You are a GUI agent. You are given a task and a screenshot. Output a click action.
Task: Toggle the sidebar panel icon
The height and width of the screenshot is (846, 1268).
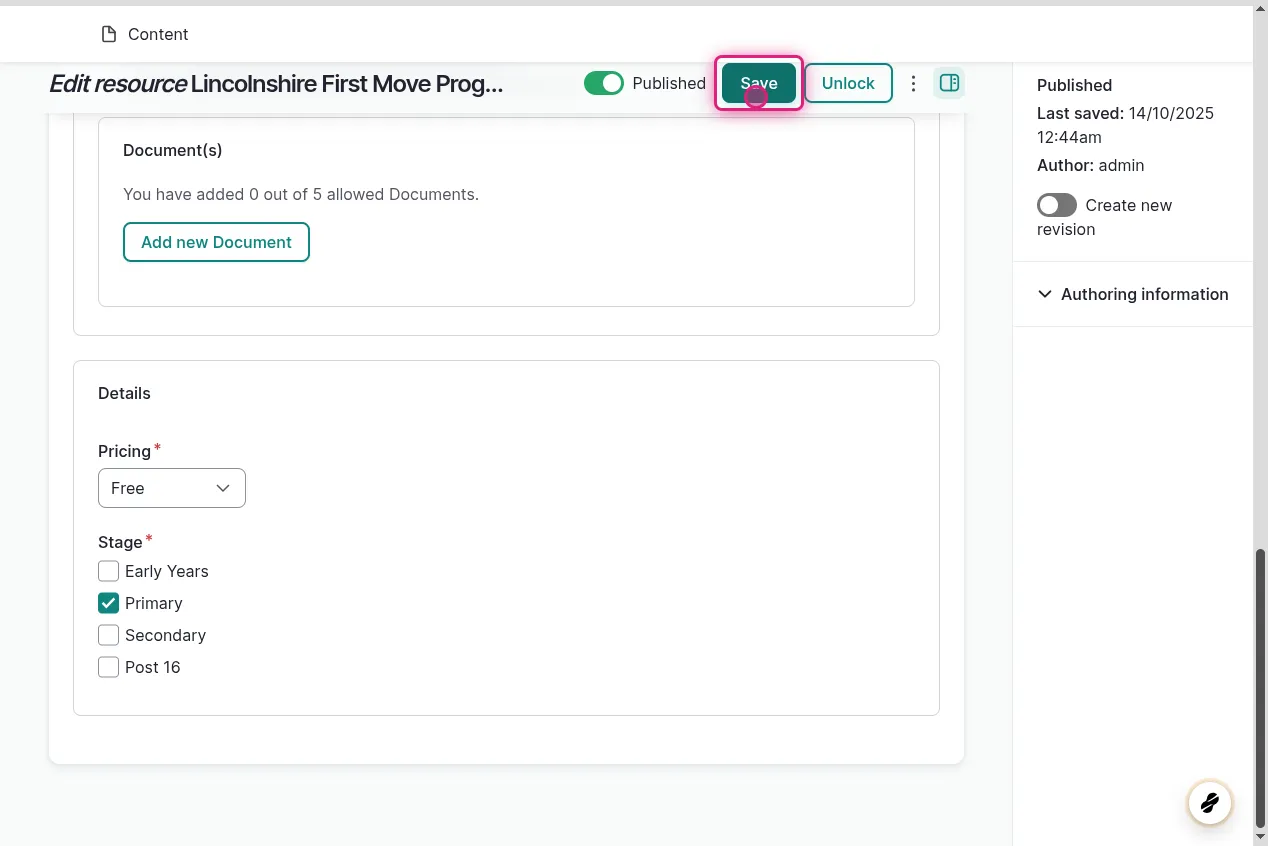(x=949, y=83)
